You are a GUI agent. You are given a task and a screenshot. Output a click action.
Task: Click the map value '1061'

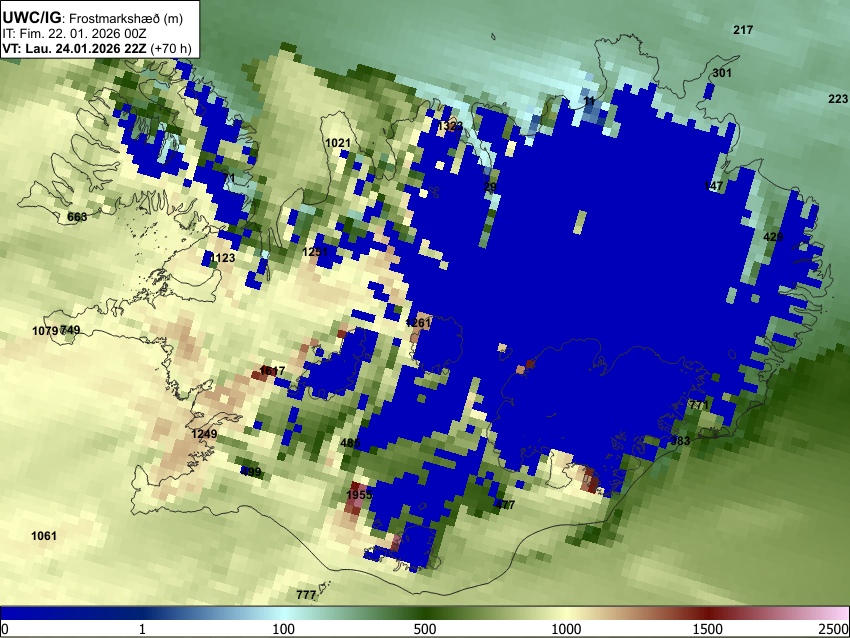point(44,536)
